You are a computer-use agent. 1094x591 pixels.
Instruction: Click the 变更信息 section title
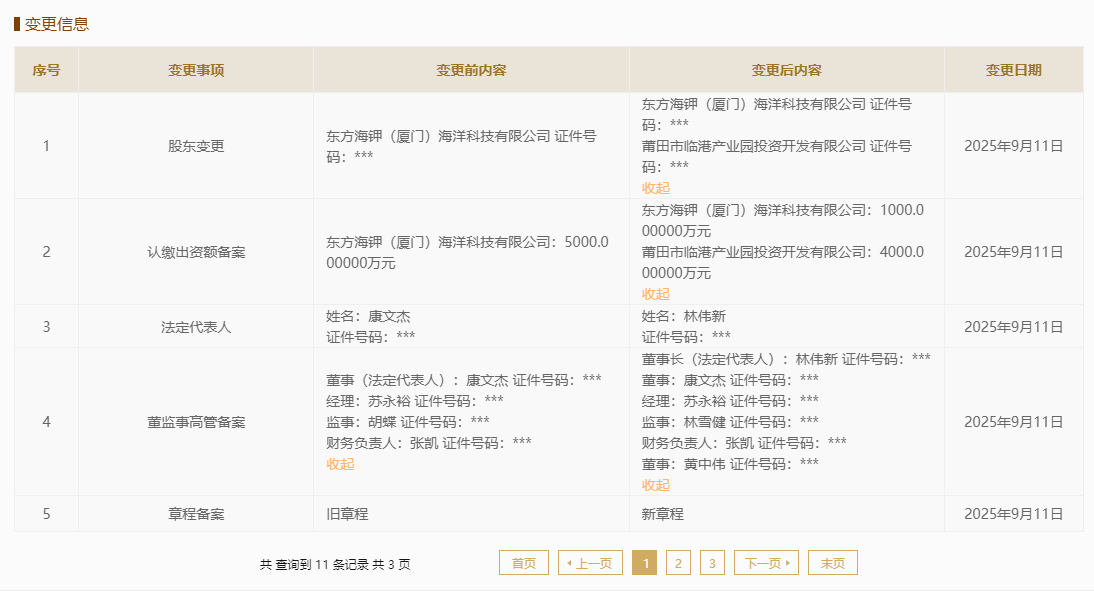coord(57,24)
